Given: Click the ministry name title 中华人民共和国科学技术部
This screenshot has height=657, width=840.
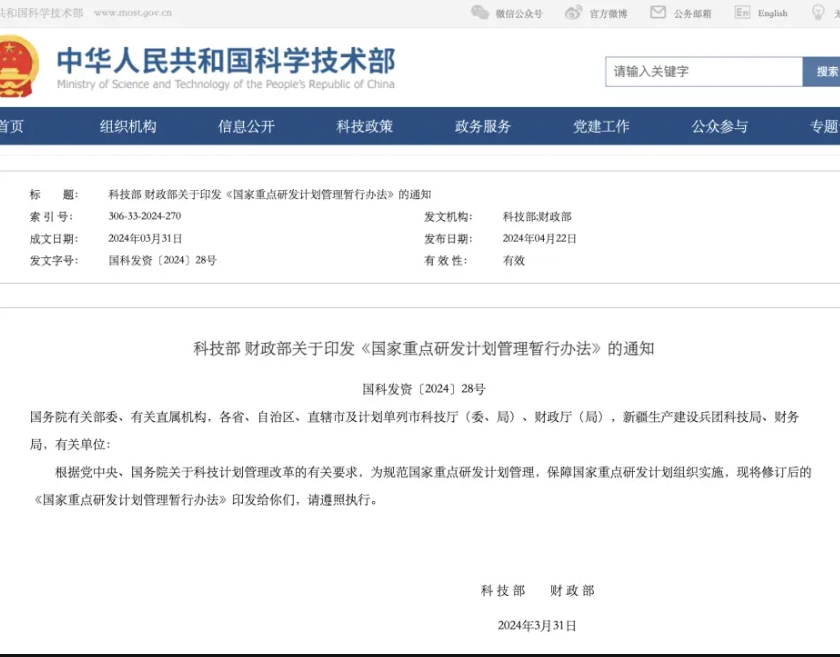Looking at the screenshot, I should pyautogui.click(x=225, y=59).
